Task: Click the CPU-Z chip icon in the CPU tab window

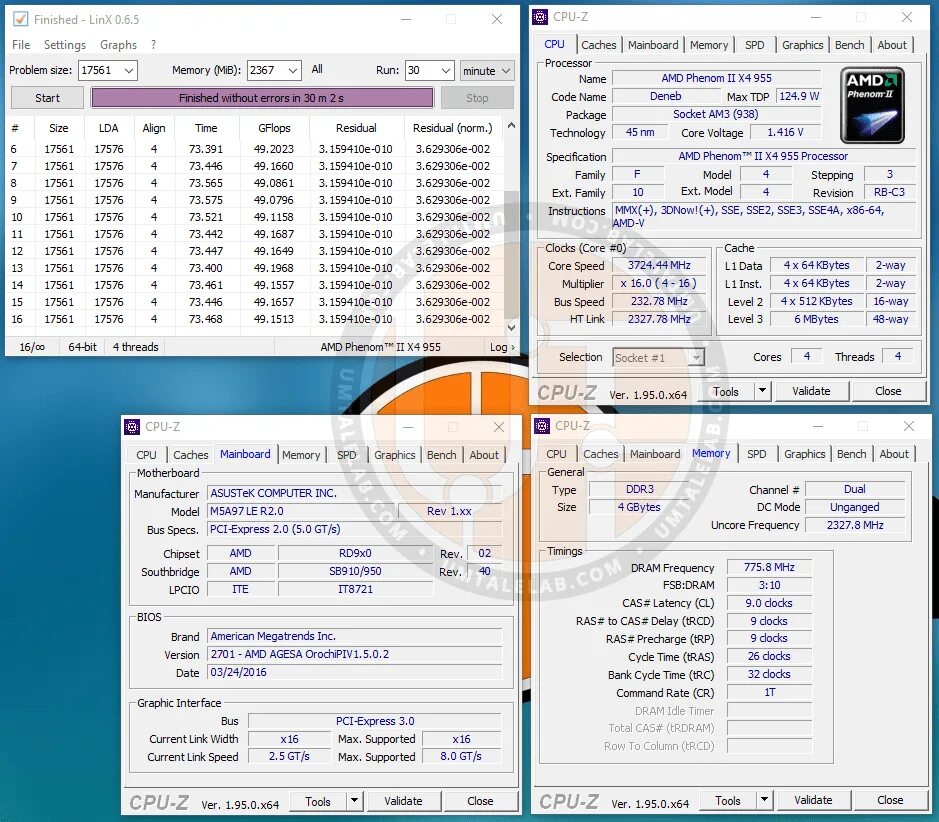Action: coord(540,17)
